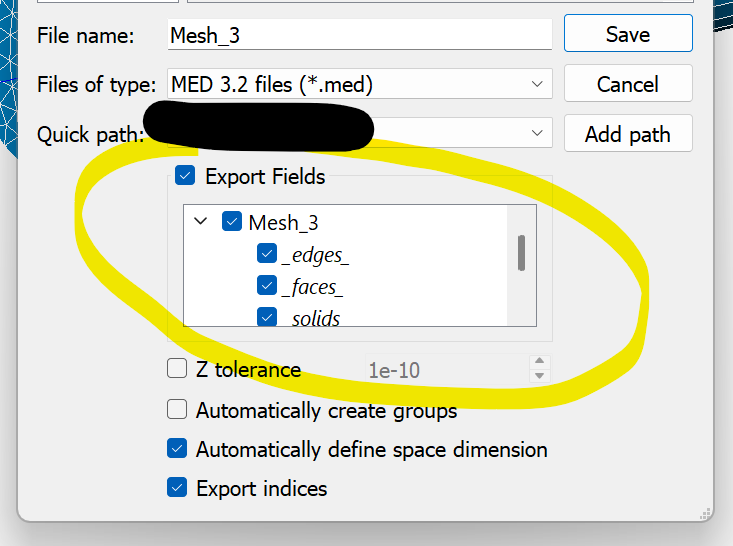Toggle the _solids_ field checkbox

pyautogui.click(x=267, y=317)
